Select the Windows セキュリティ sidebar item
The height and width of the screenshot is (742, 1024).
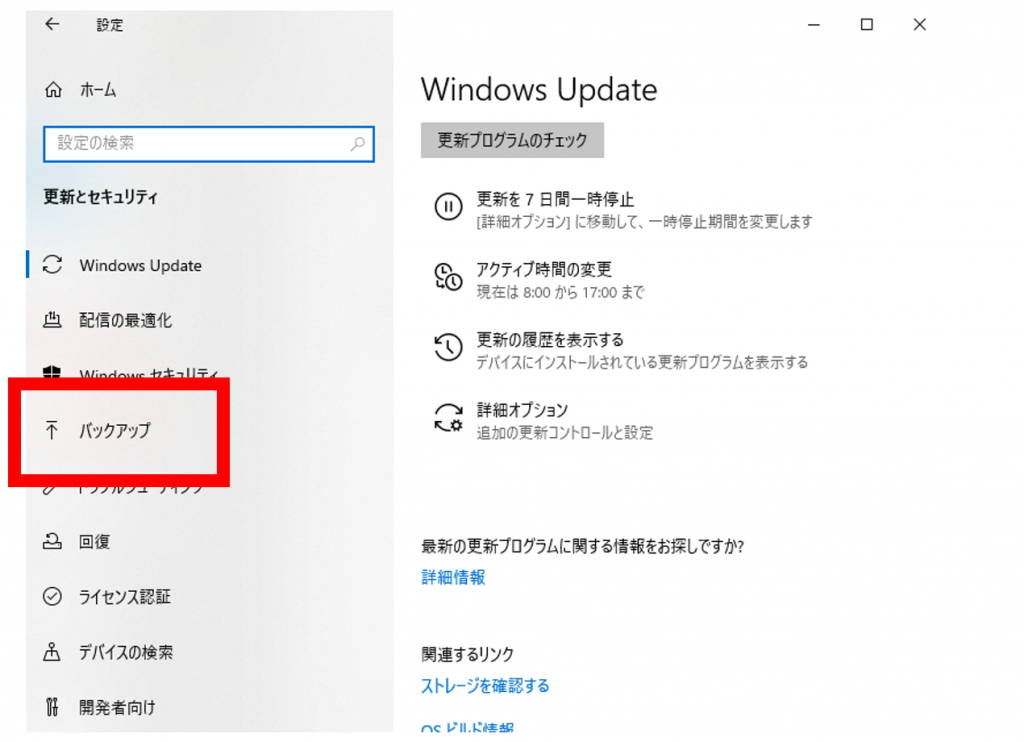pyautogui.click(x=148, y=374)
